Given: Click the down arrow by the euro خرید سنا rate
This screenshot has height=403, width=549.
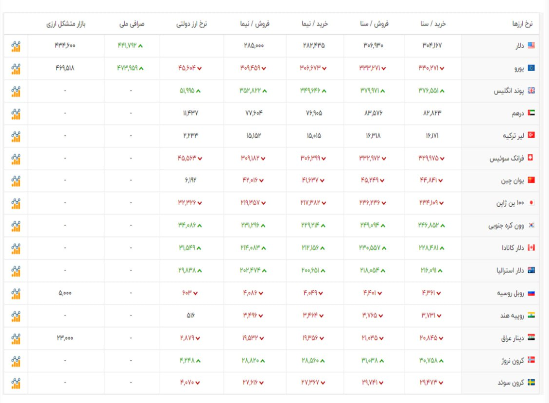Looking at the screenshot, I should coord(442,69).
